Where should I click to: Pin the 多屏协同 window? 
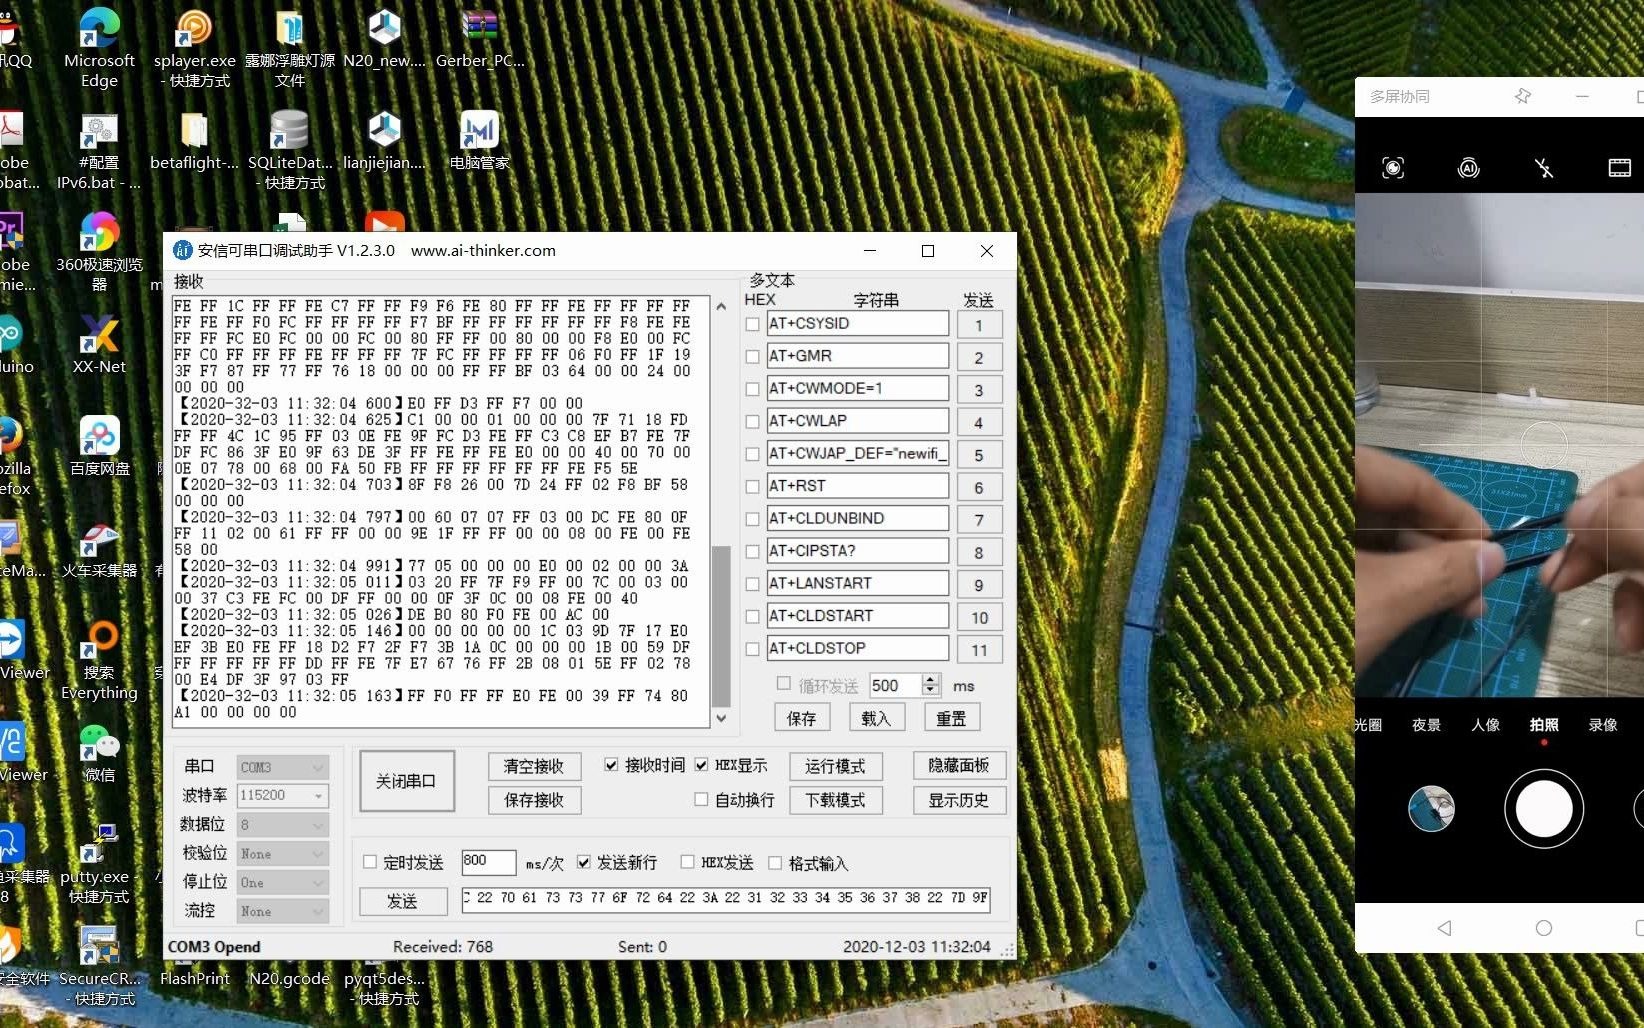tap(1522, 96)
